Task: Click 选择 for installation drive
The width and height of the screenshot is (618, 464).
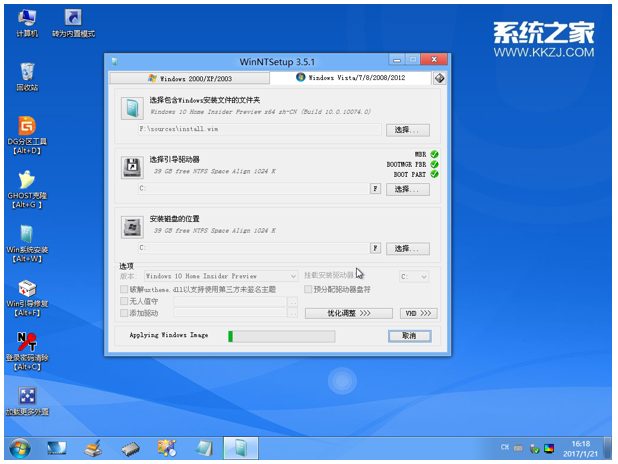Action: [x=408, y=248]
